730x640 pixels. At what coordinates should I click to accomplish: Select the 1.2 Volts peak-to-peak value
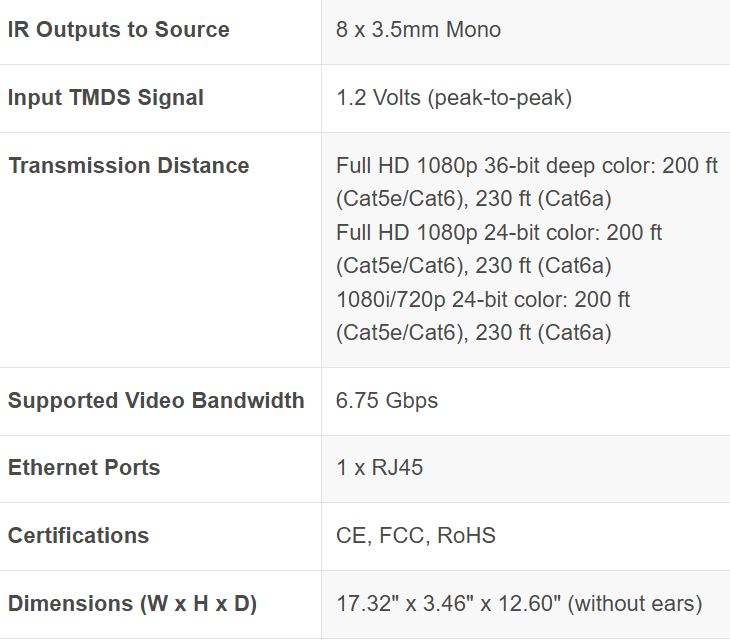pos(454,98)
